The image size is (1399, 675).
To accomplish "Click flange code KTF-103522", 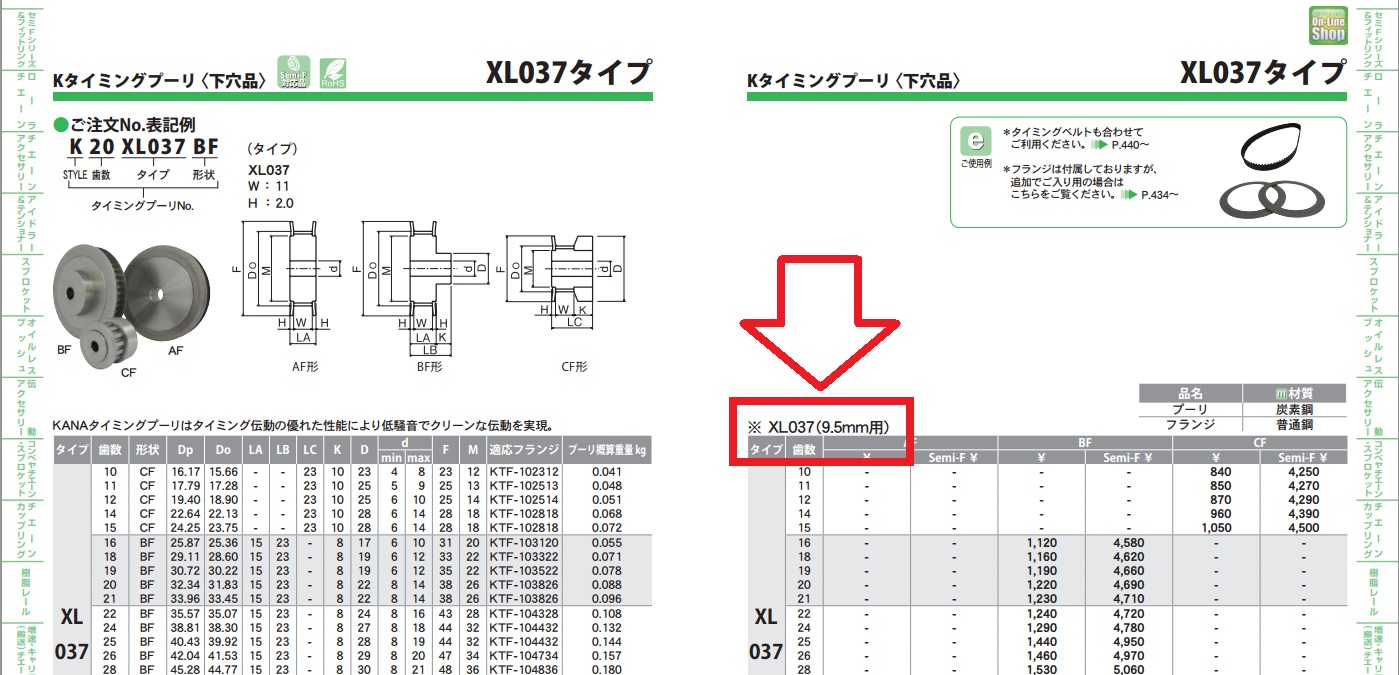I will point(524,570).
